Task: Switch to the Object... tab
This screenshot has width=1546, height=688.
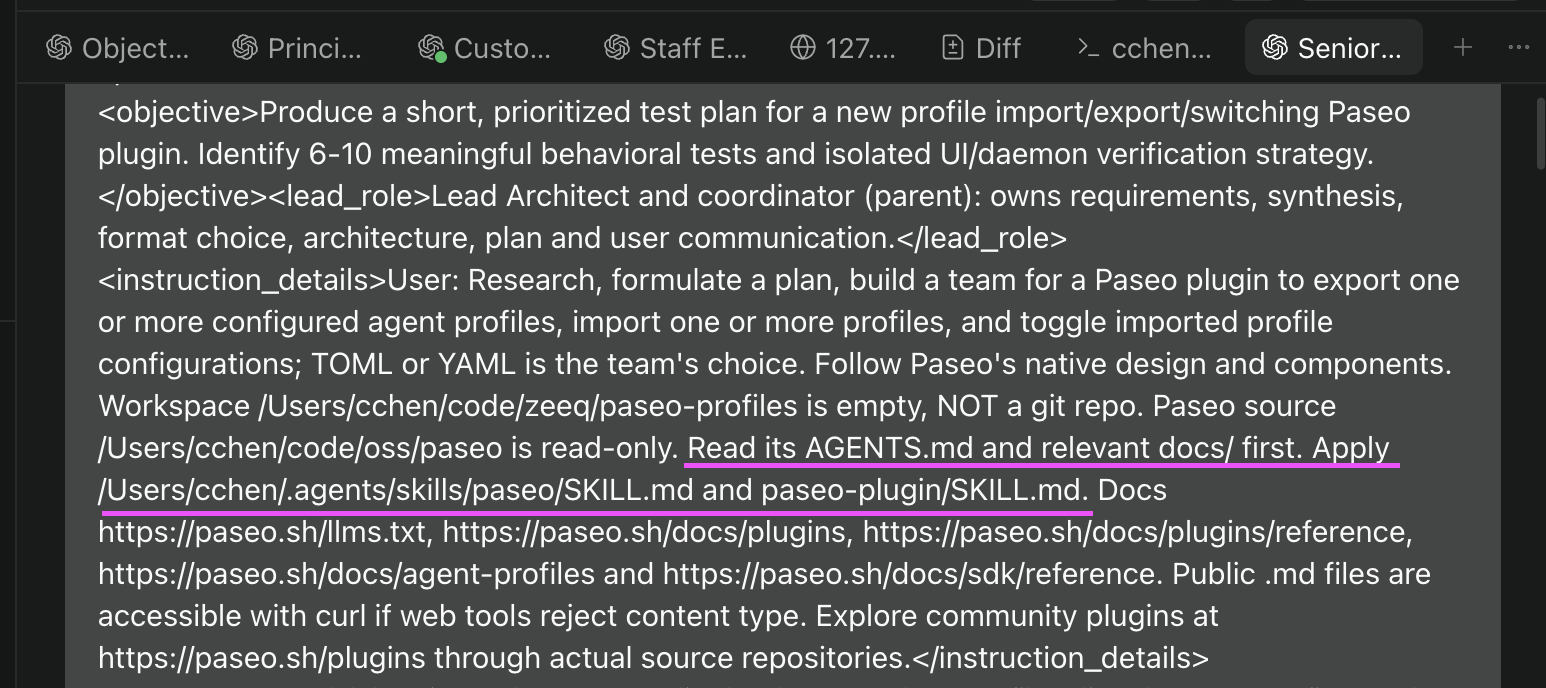Action: pyautogui.click(x=118, y=48)
